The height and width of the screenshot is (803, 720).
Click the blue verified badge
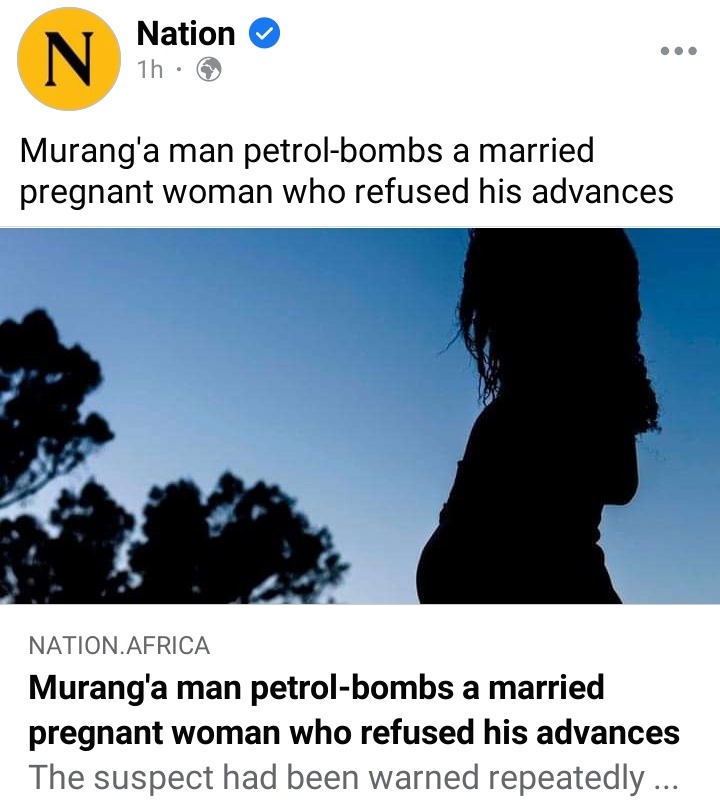tap(264, 33)
